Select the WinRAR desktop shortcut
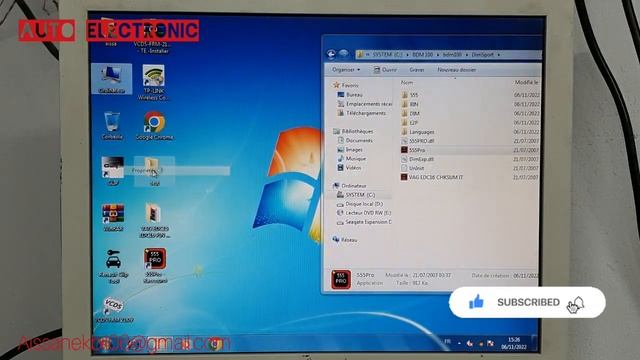 click(x=113, y=218)
